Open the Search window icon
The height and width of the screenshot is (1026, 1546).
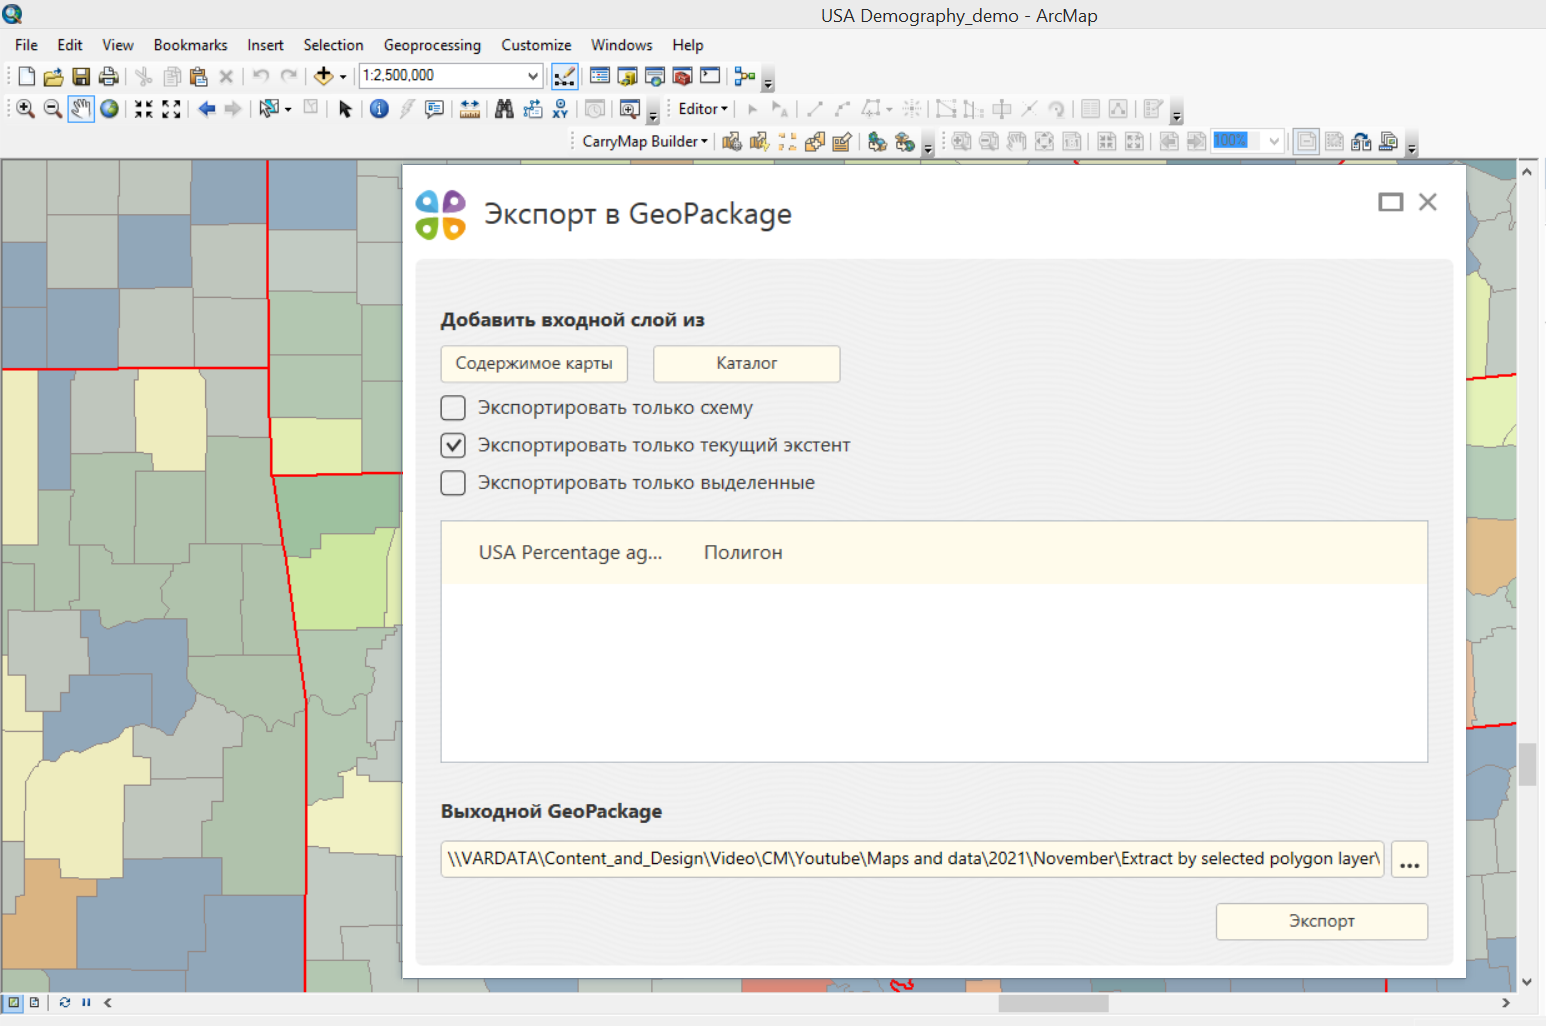tap(655, 76)
